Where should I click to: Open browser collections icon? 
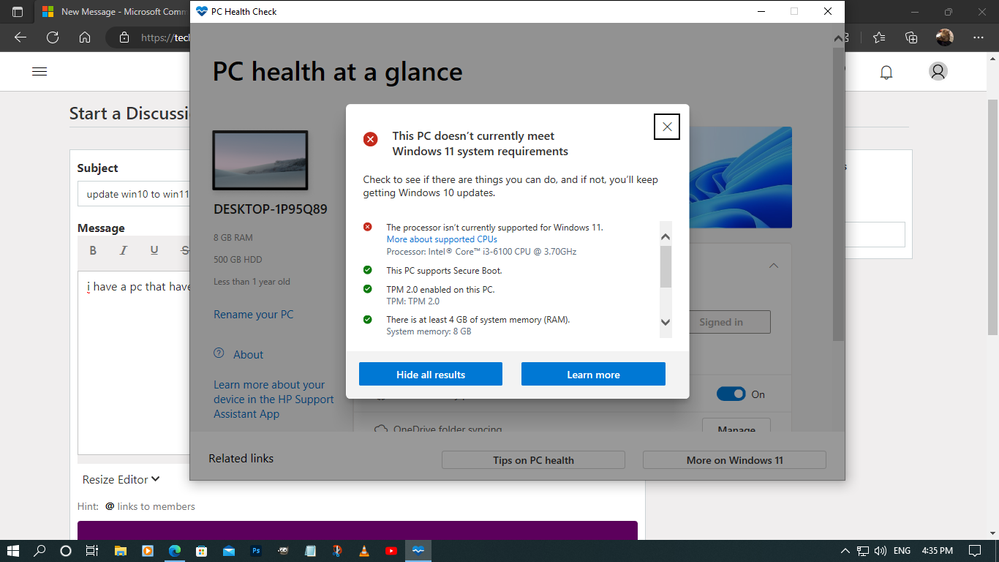[x=911, y=38]
